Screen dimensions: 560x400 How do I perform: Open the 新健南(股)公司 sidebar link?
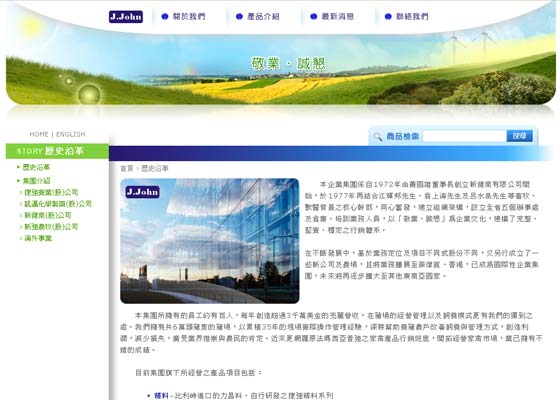[48, 215]
